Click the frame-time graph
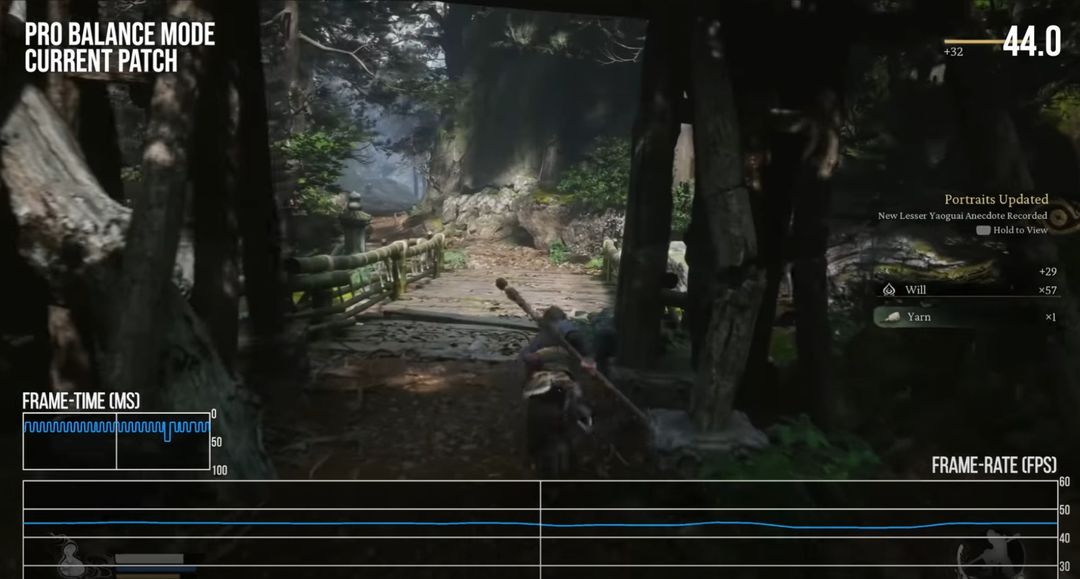This screenshot has height=579, width=1080. (116, 441)
